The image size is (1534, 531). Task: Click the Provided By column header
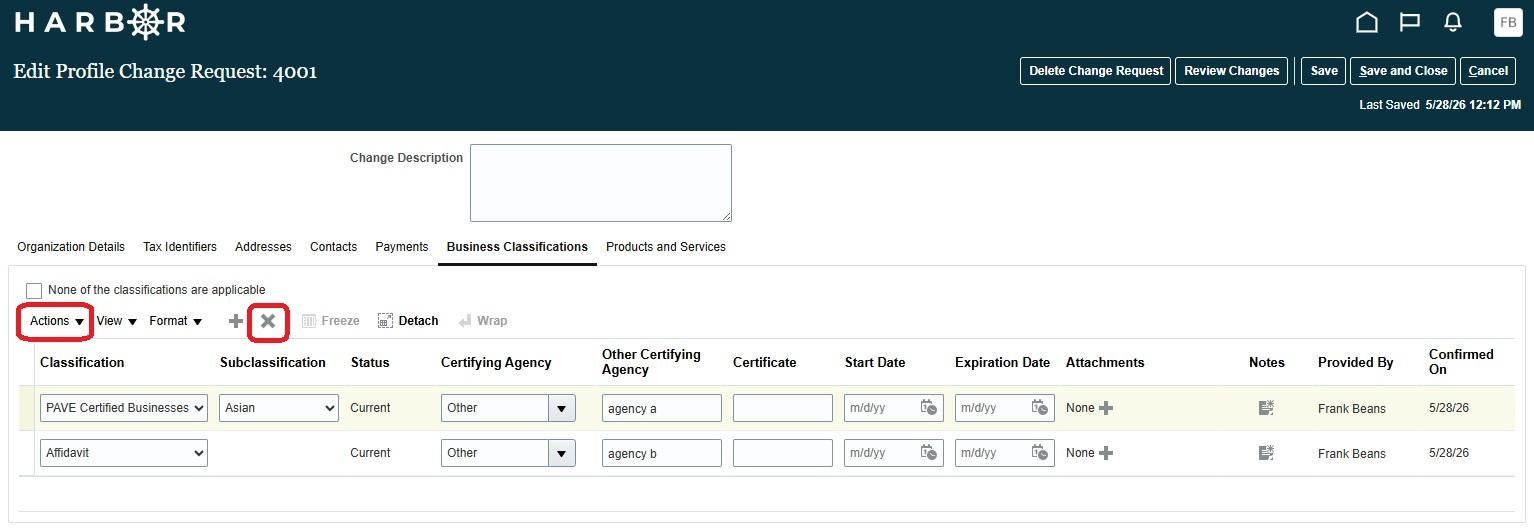1355,363
